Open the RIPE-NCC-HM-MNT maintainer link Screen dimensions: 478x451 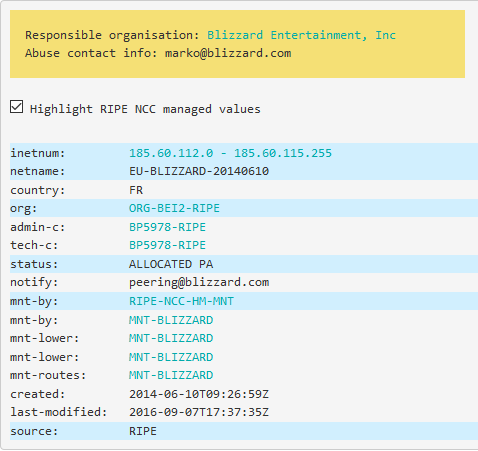[x=181, y=301]
